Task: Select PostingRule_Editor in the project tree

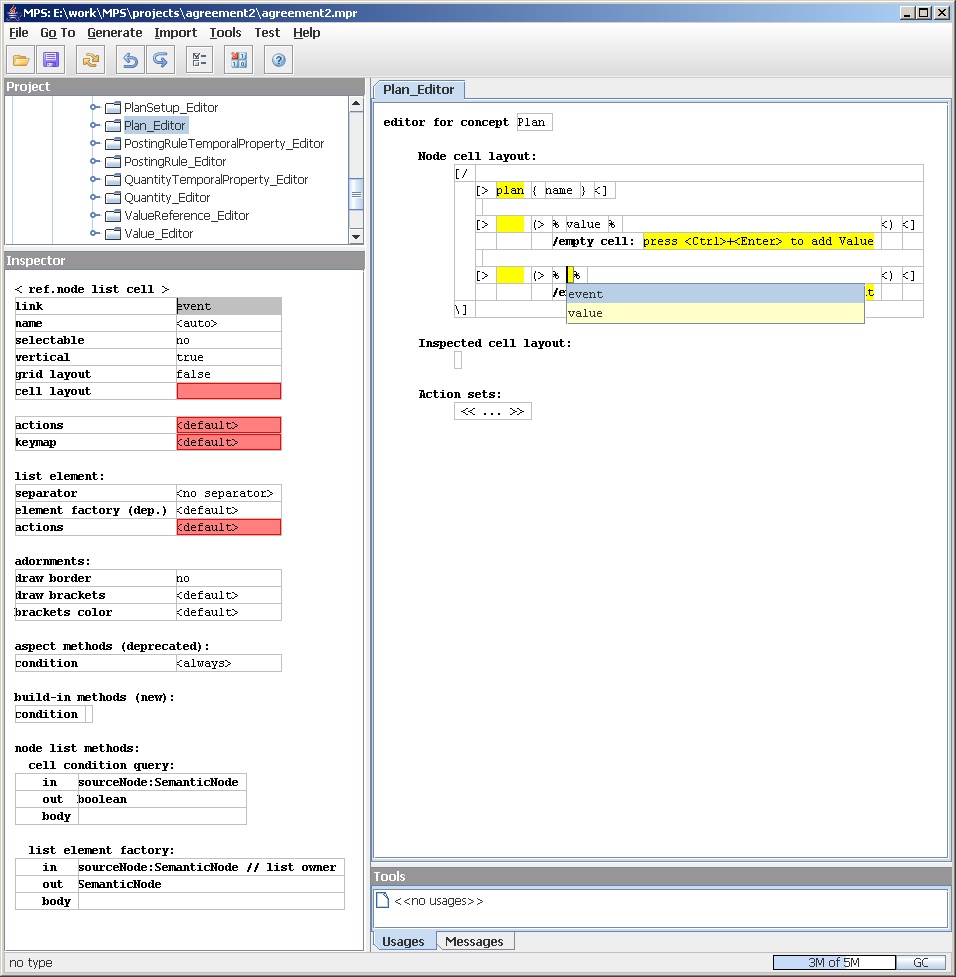Action: click(x=175, y=162)
